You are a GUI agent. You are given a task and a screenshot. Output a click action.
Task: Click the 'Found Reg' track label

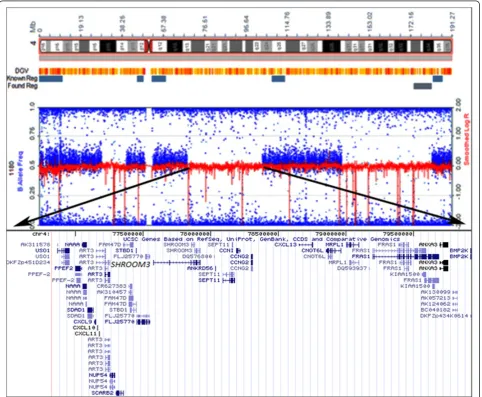click(23, 86)
